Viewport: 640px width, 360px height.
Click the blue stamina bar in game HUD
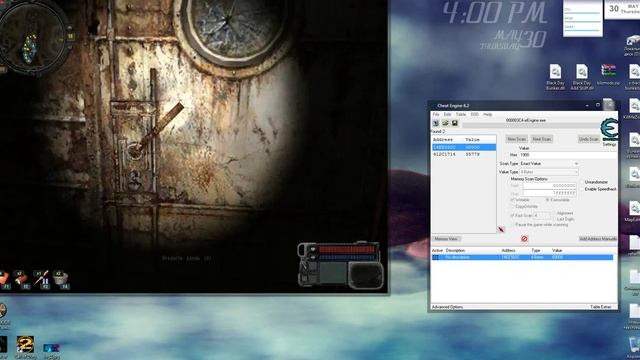[346, 258]
